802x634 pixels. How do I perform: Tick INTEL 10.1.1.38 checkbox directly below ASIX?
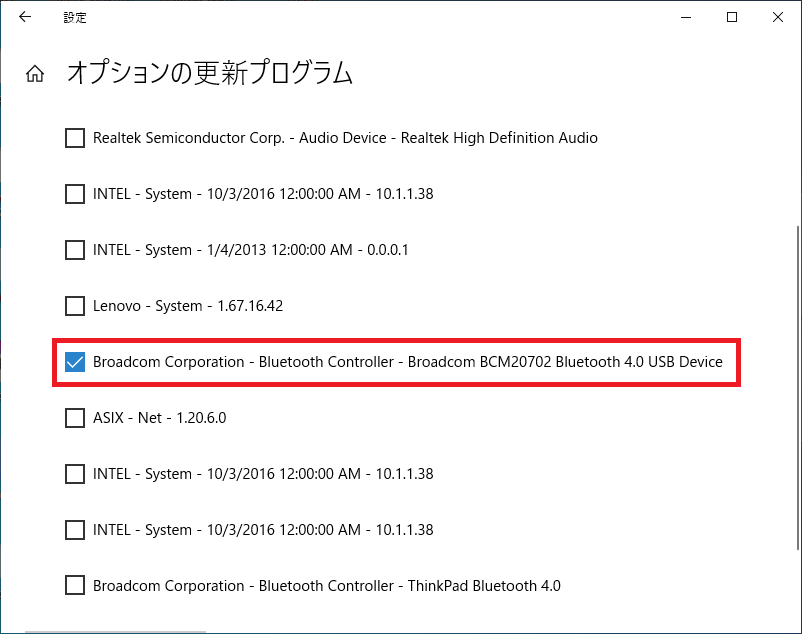pyautogui.click(x=75, y=474)
